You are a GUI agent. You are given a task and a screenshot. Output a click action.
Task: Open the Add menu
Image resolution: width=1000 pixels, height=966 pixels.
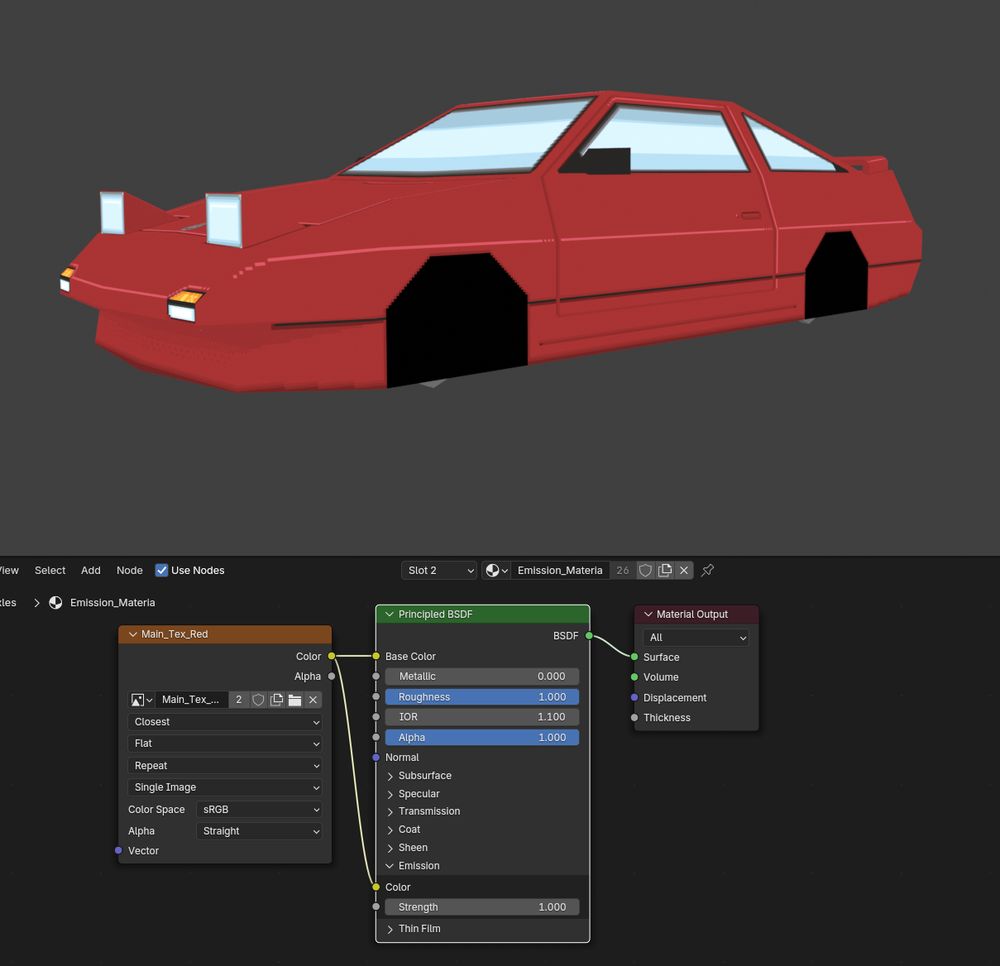coord(91,571)
